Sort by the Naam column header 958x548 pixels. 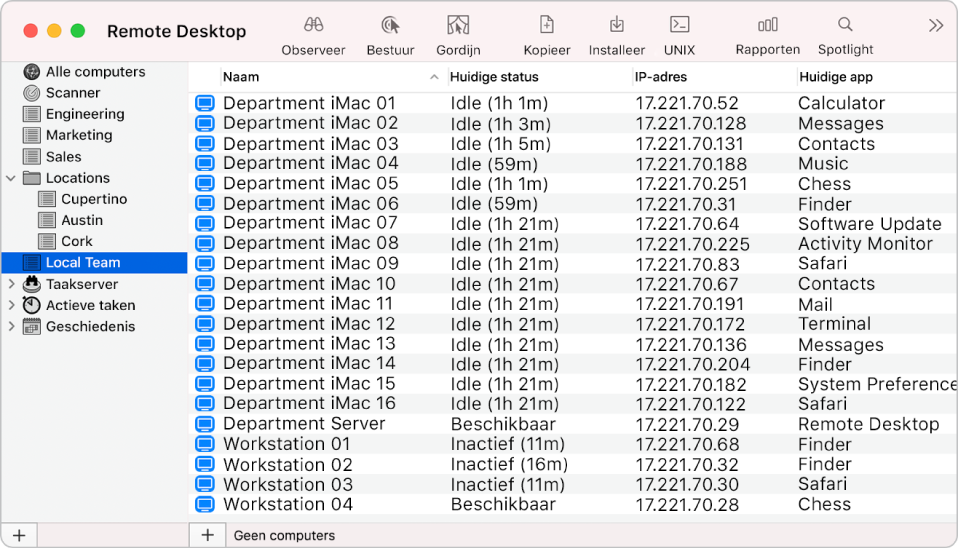[x=320, y=77]
